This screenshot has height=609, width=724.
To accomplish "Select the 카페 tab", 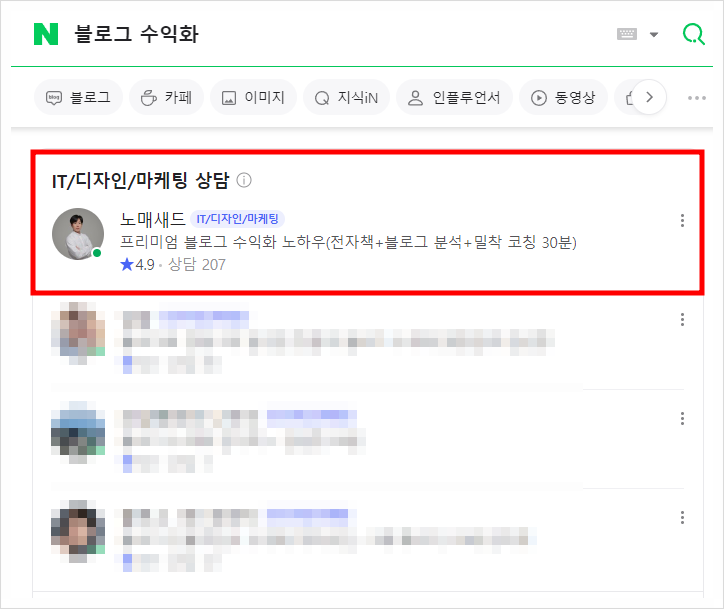I will pos(166,97).
